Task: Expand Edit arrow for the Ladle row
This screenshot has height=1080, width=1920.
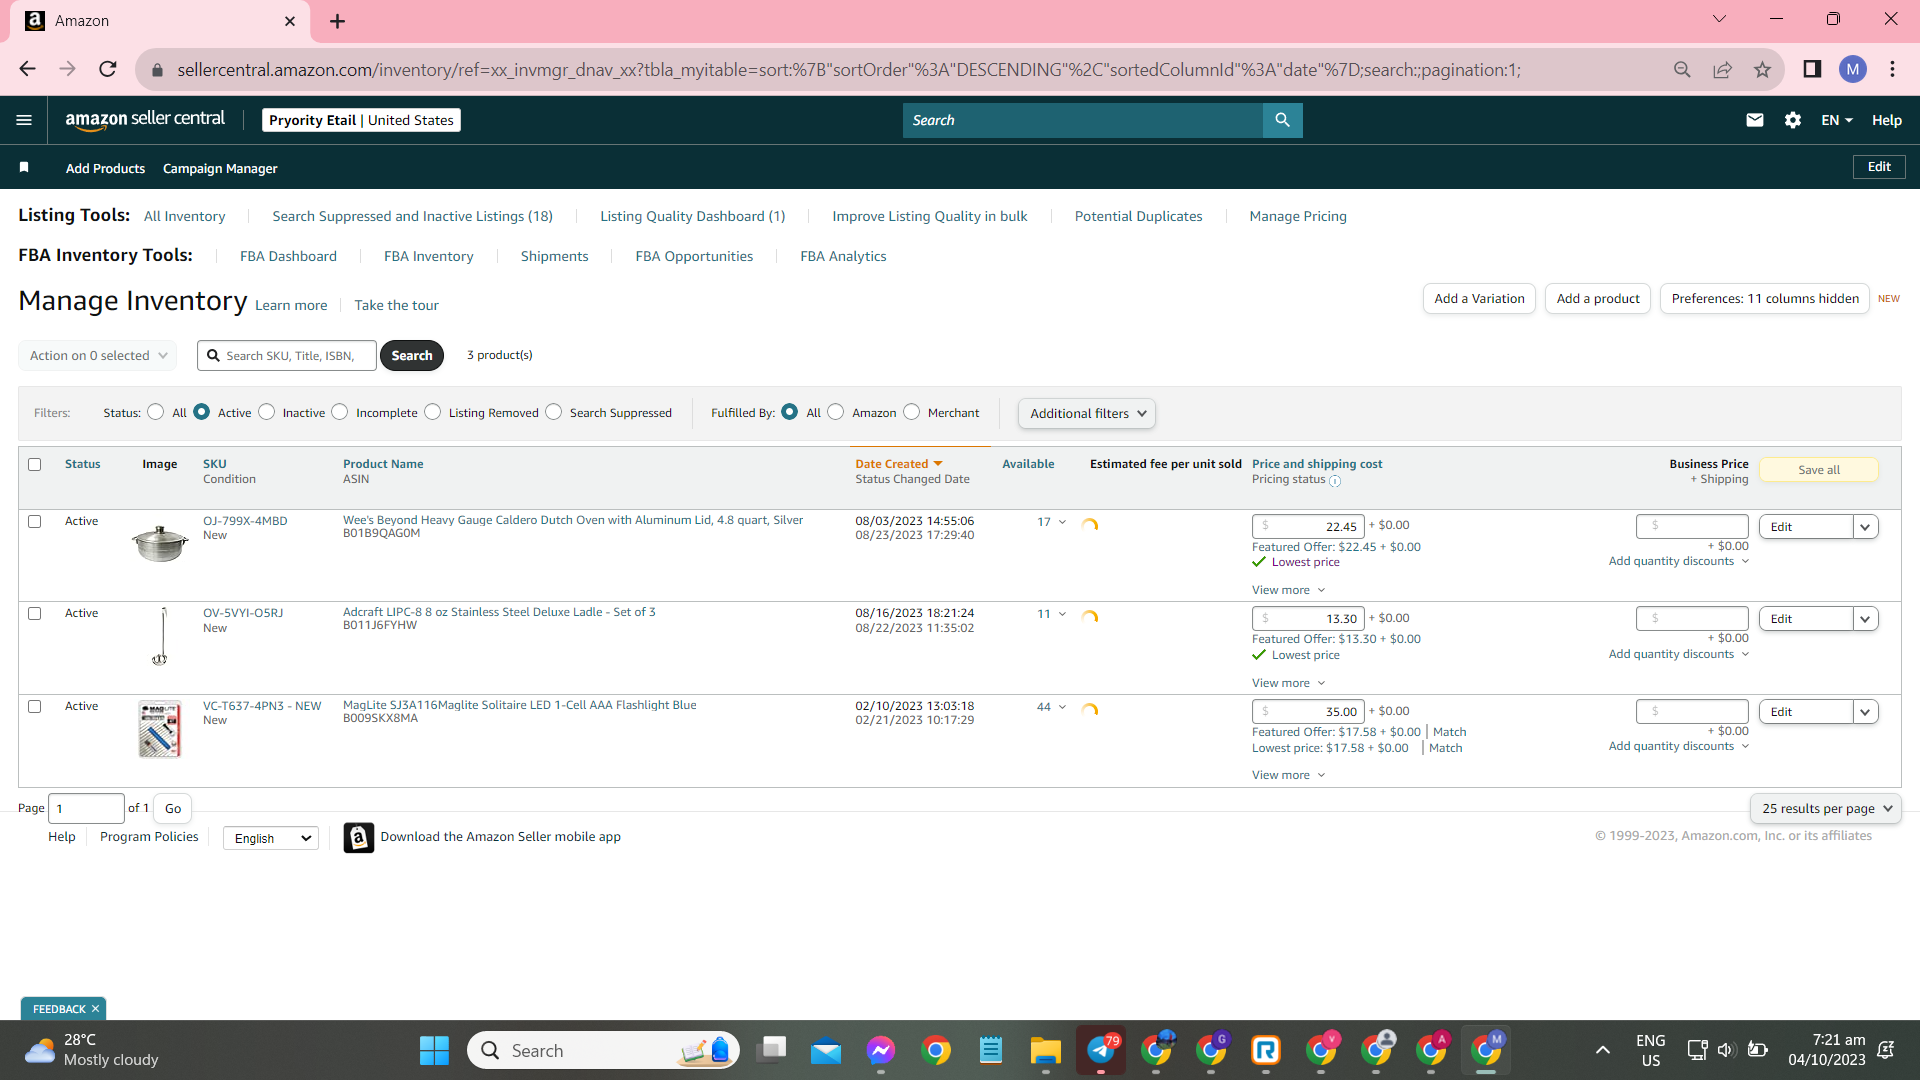Action: 1865,619
